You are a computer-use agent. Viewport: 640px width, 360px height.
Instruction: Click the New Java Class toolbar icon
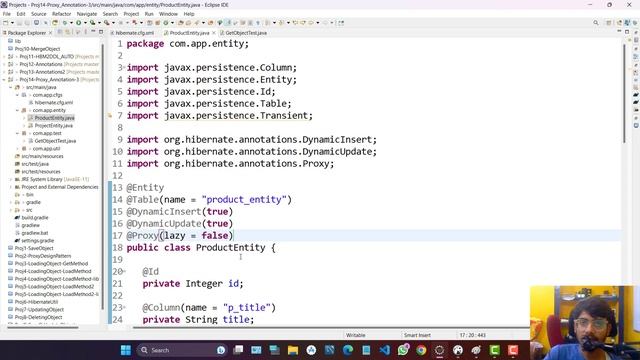(166, 23)
